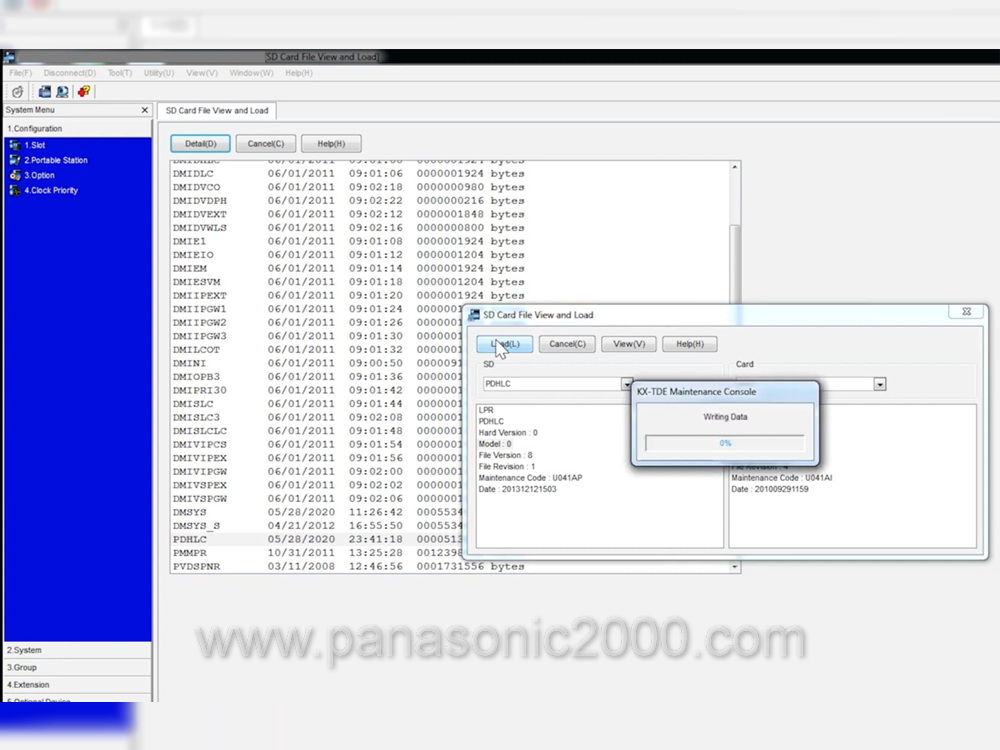1000x750 pixels.
Task: Click the Writing Data progress bar
Action: click(x=724, y=442)
